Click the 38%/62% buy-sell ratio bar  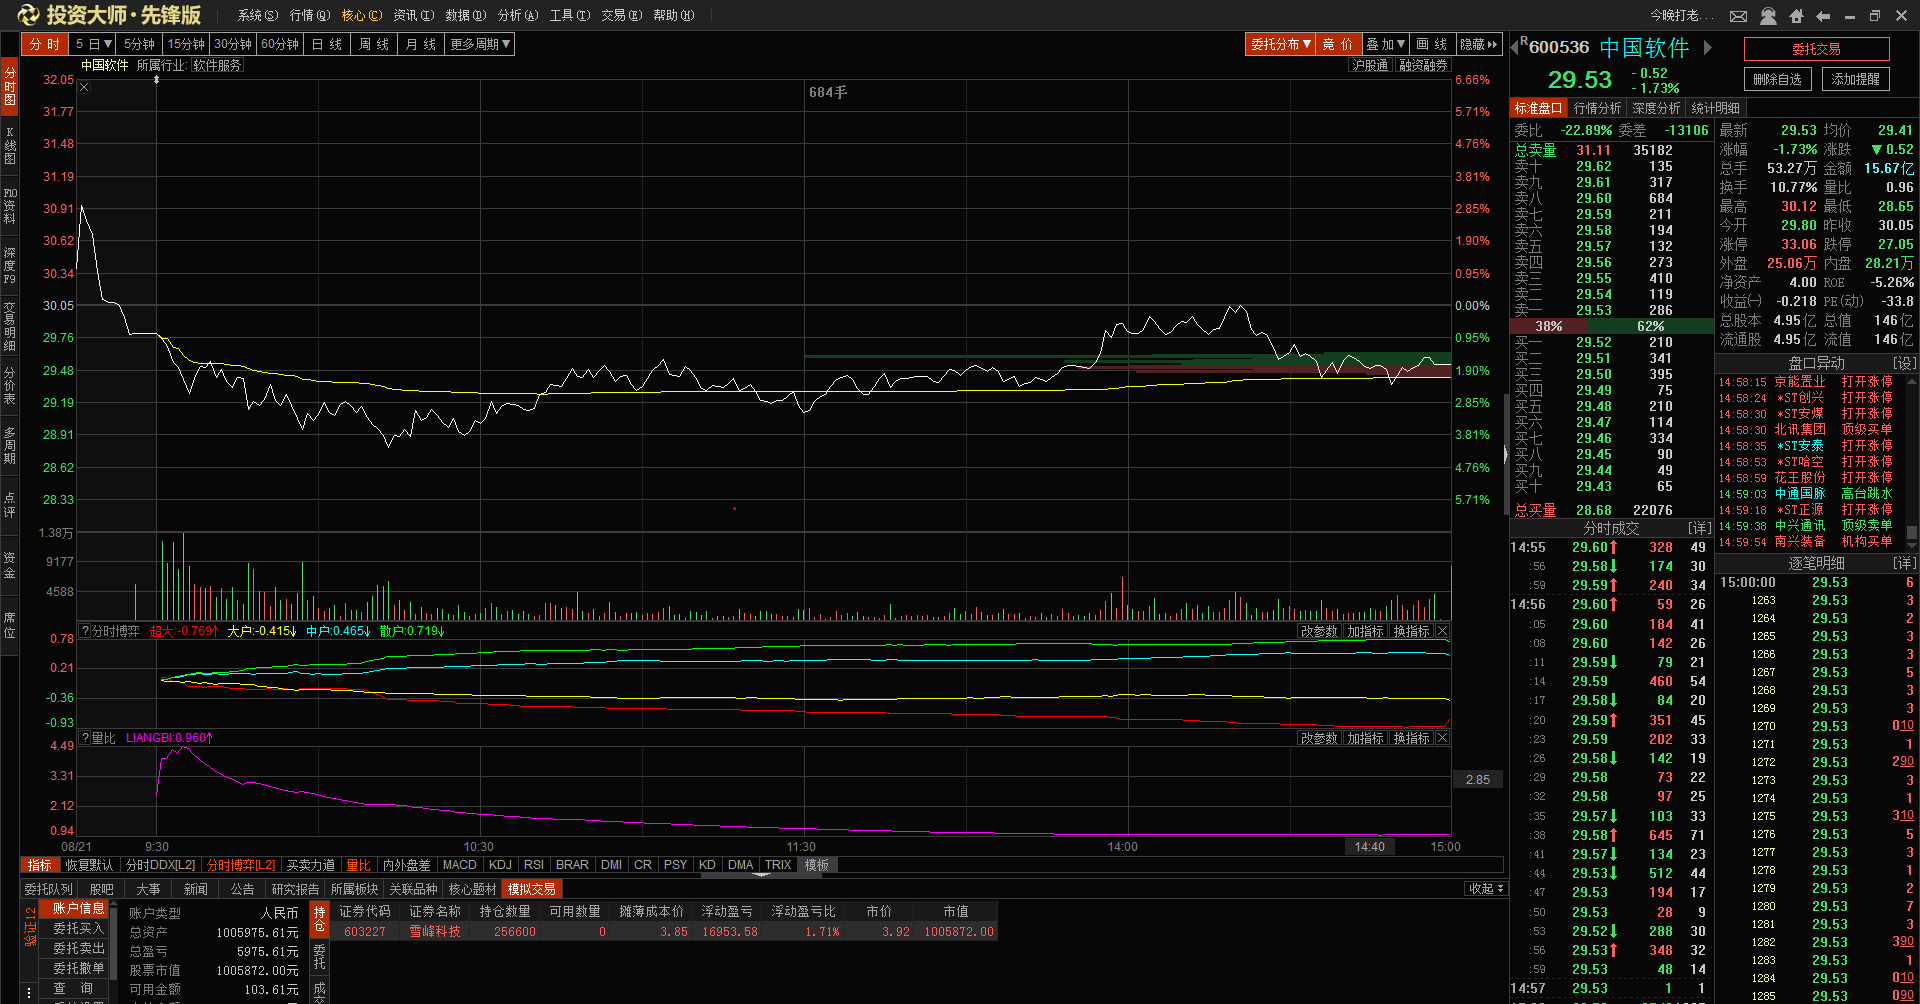pos(1611,326)
